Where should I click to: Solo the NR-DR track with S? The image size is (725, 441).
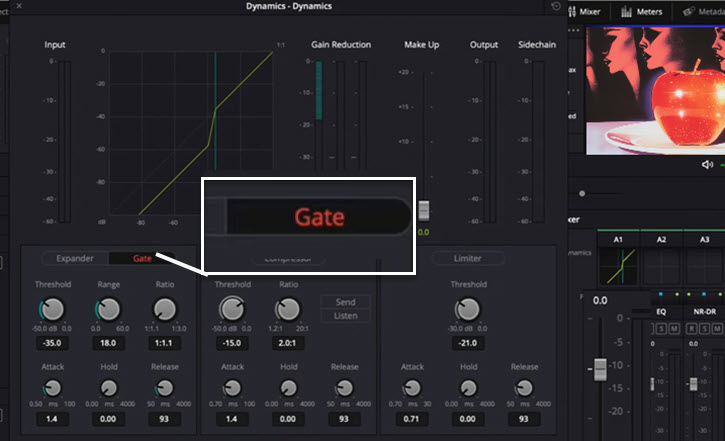coord(704,329)
